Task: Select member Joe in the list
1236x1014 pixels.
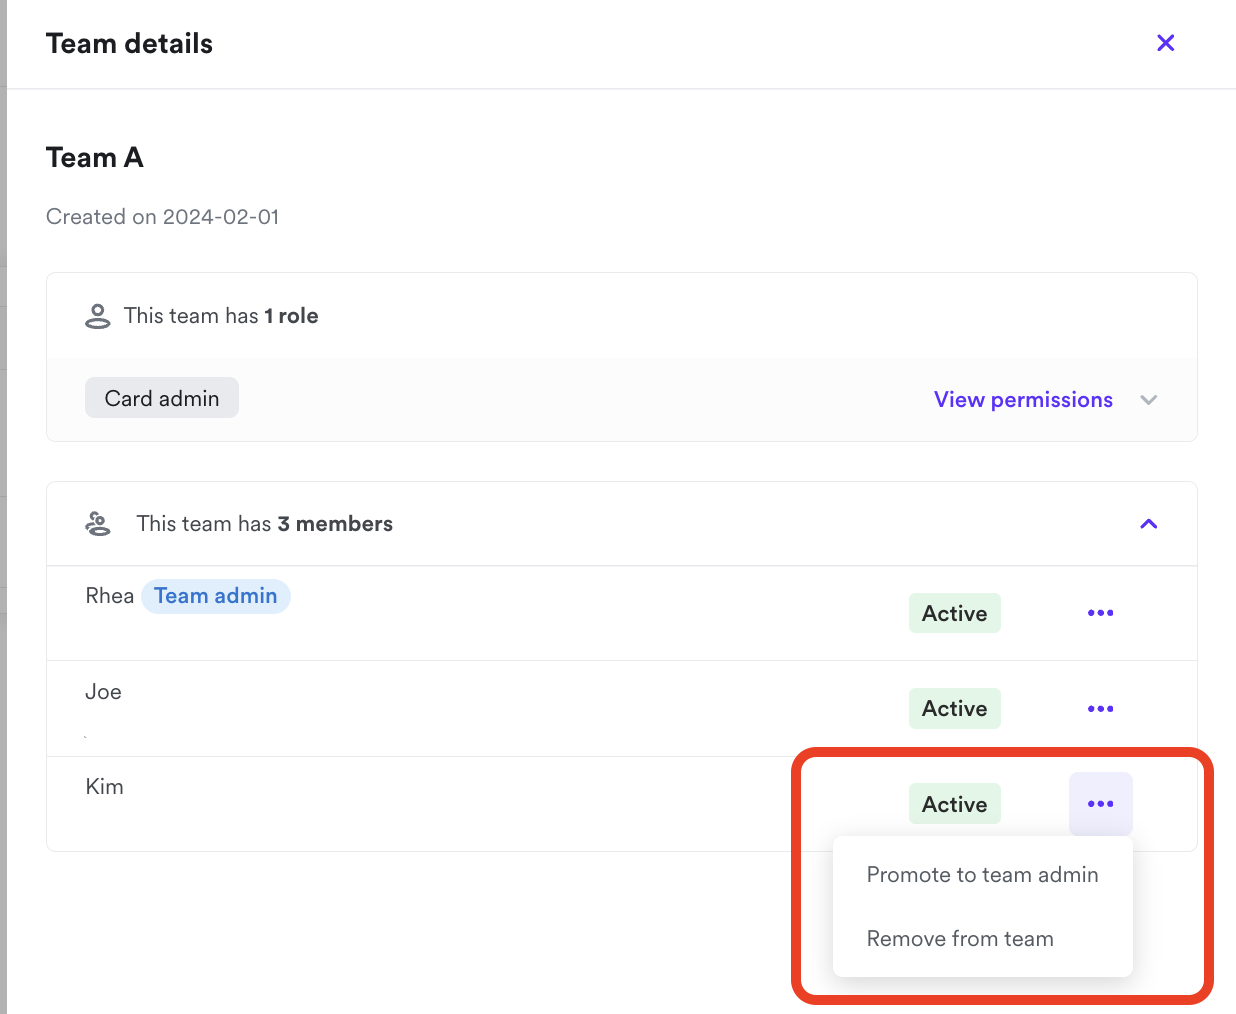Action: 104,692
